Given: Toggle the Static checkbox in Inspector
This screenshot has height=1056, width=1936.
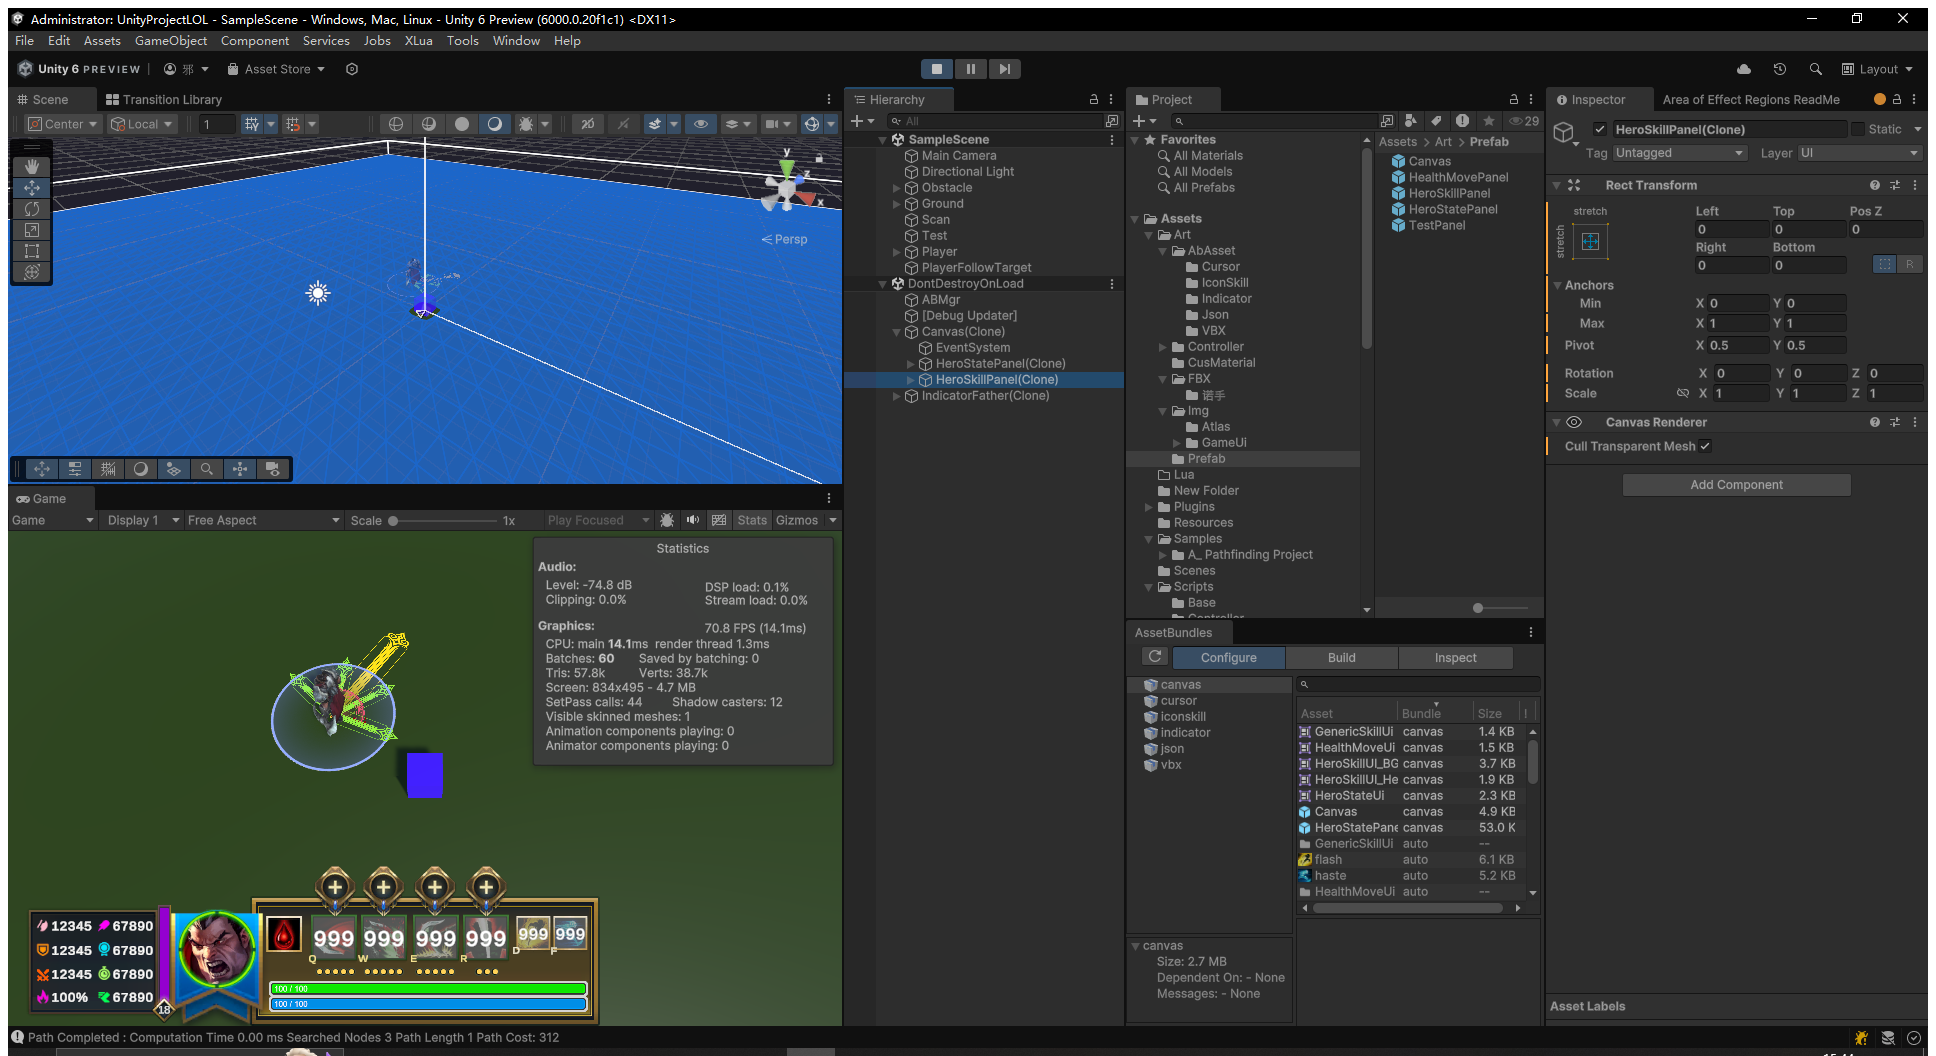Looking at the screenshot, I should pyautogui.click(x=1858, y=129).
